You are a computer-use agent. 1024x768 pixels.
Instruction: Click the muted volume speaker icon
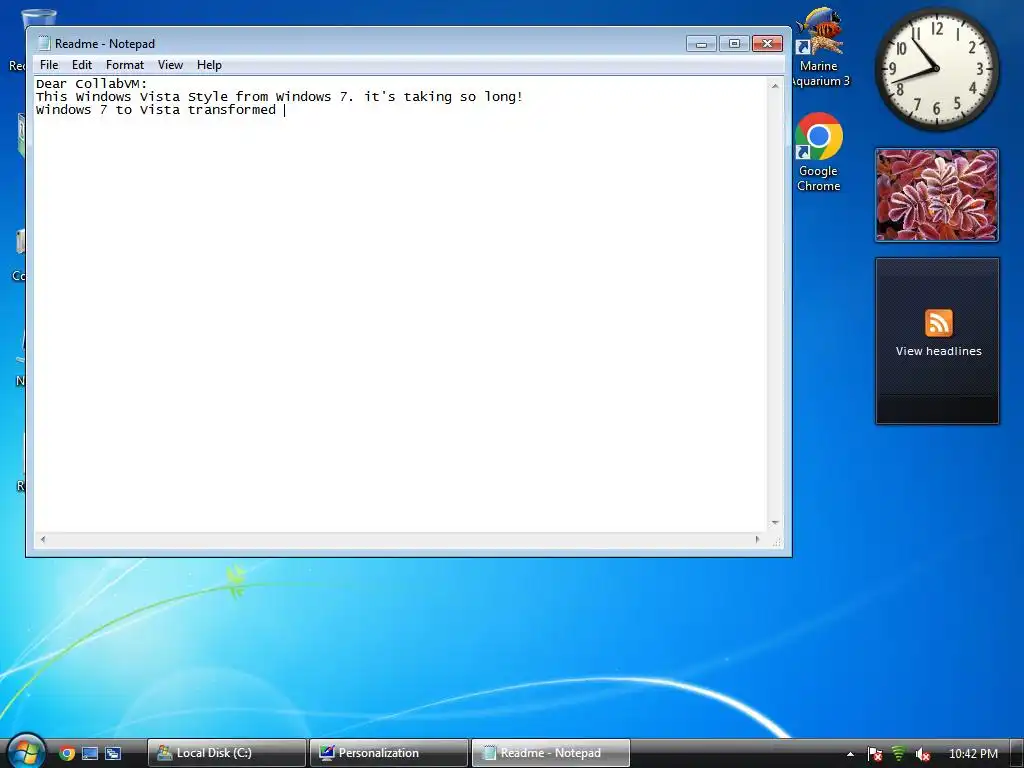pyautogui.click(x=922, y=754)
